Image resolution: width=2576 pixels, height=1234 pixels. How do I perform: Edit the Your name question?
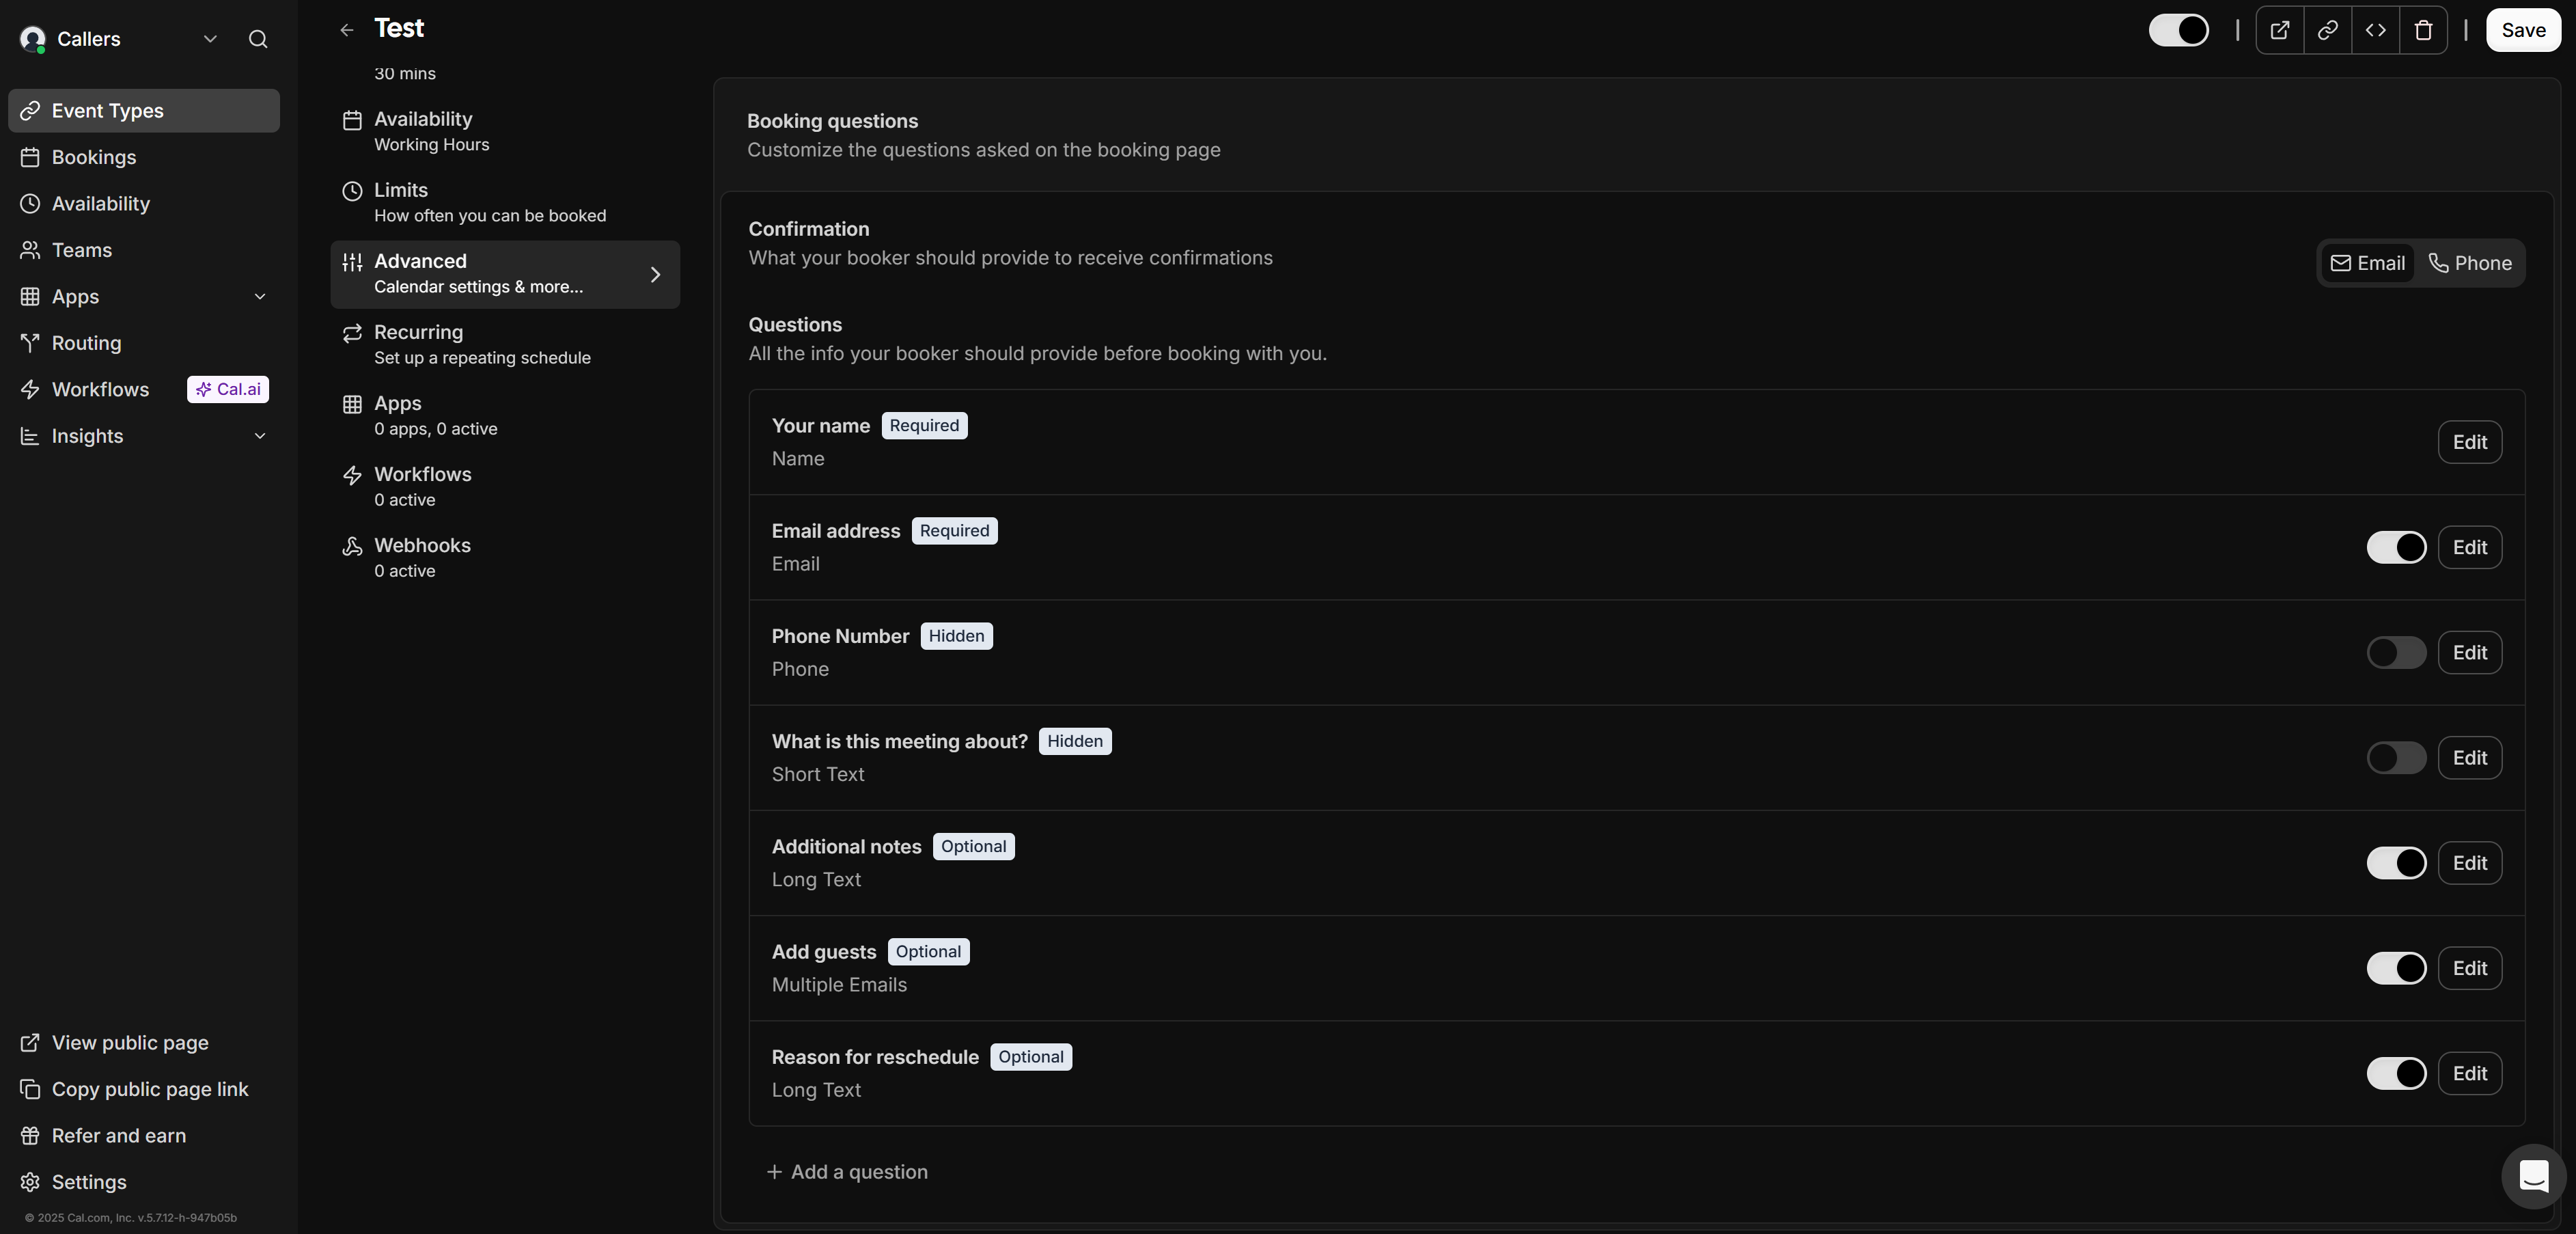(x=2469, y=442)
